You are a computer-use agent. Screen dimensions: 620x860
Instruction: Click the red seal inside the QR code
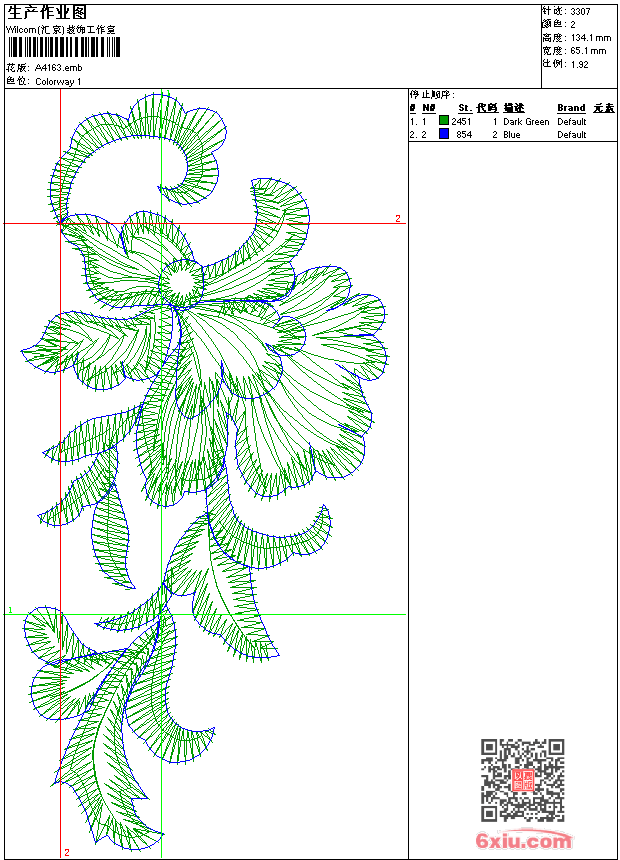522,781
